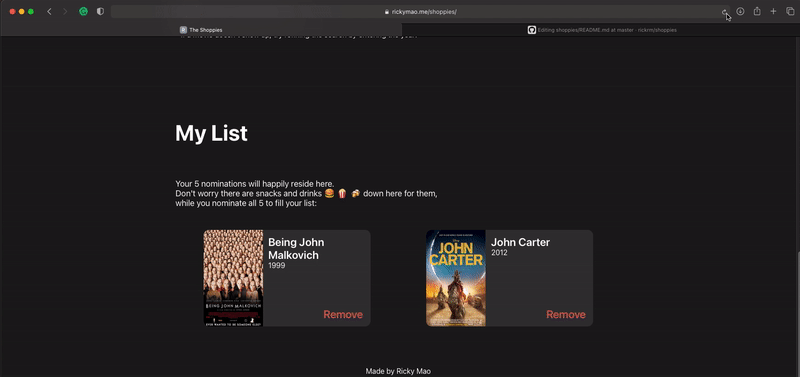Click the Made by Ricky Mao footer

398,371
